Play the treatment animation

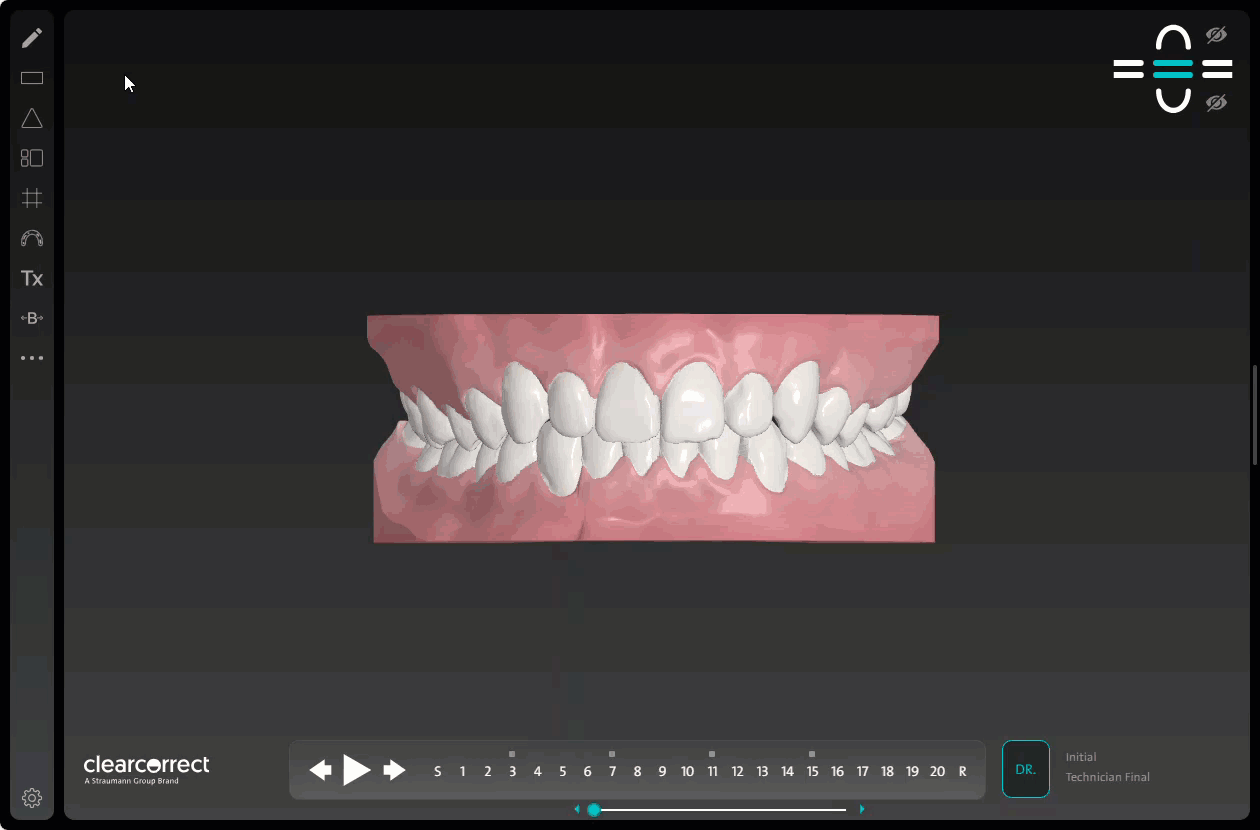pos(356,770)
